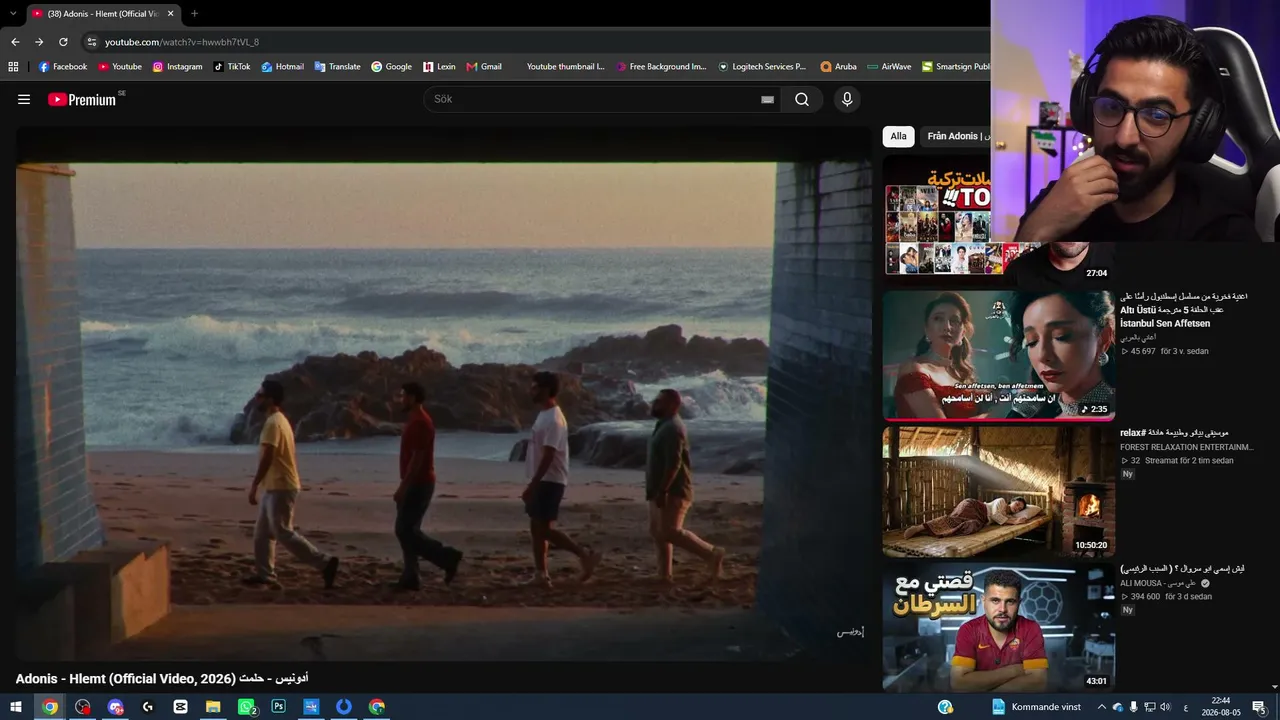Open the YouTube guide hamburger menu
Viewport: 1280px width, 720px height.
pos(24,99)
